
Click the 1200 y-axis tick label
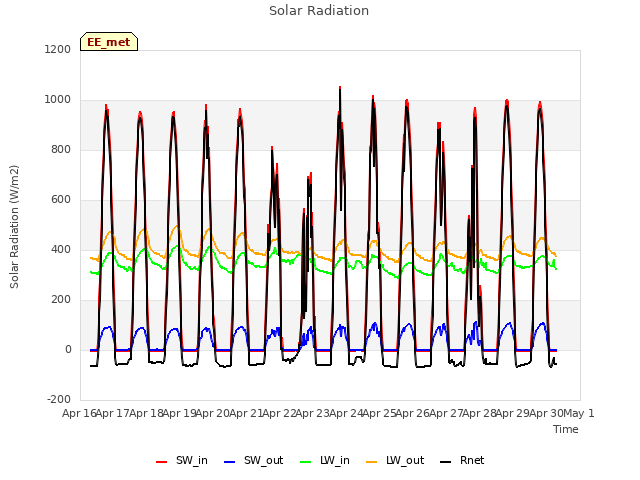58,49
